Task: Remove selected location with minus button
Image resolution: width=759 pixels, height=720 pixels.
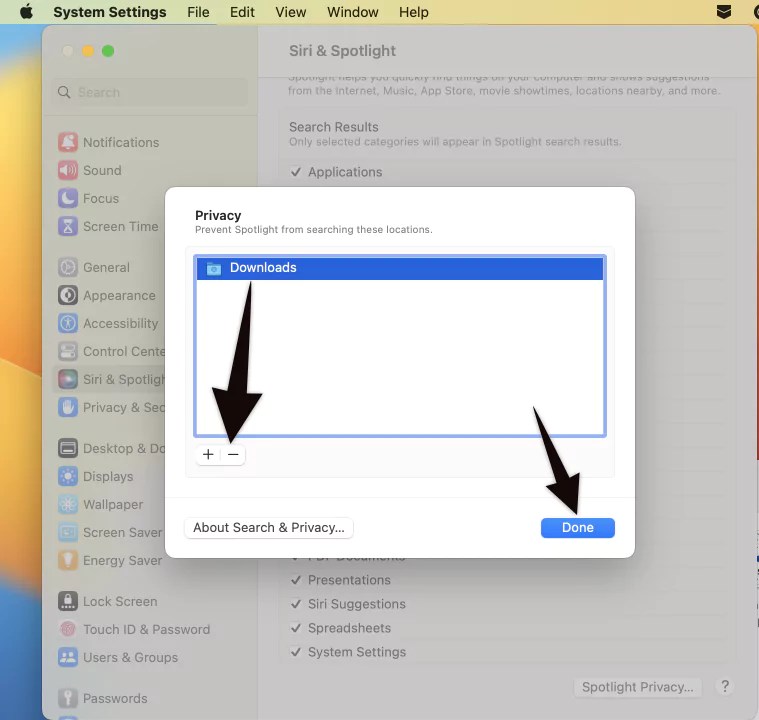Action: click(233, 454)
